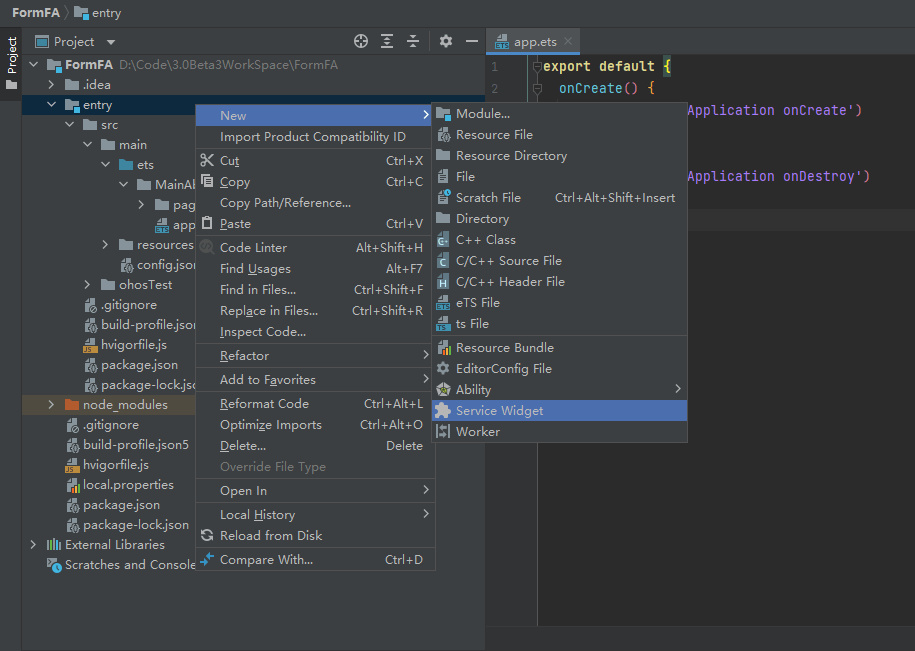Screen dimensions: 915x651
Task: Click the Cut scissors icon
Action: click(207, 160)
